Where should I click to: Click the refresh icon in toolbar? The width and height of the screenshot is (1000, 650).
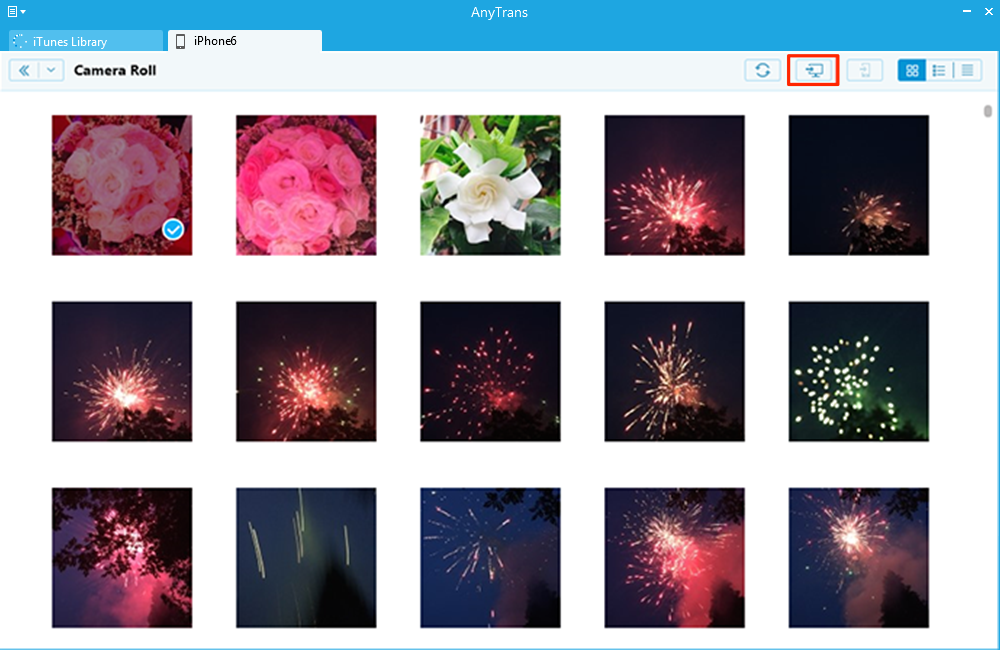coord(762,70)
